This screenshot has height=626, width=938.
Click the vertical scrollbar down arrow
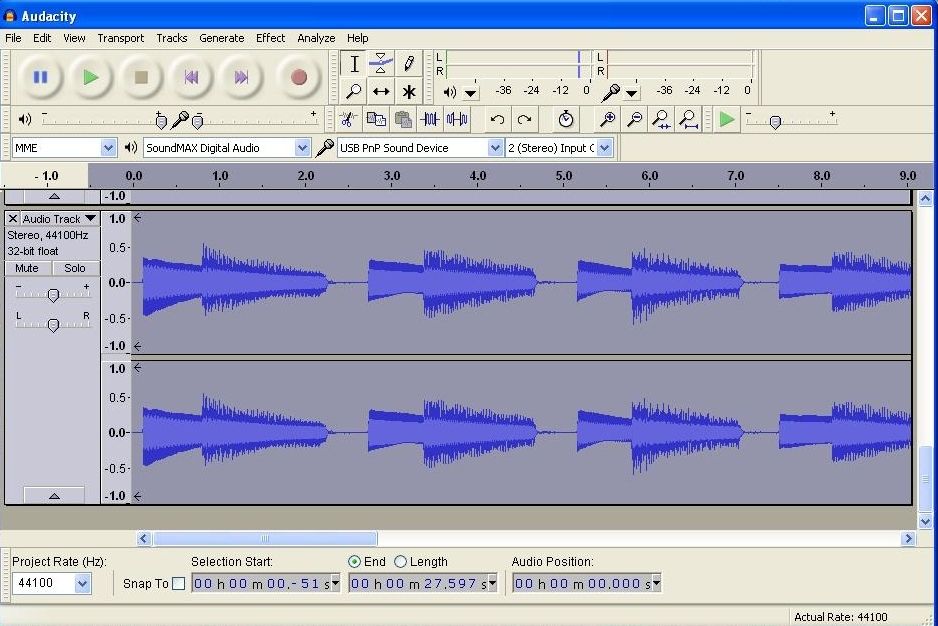click(925, 521)
